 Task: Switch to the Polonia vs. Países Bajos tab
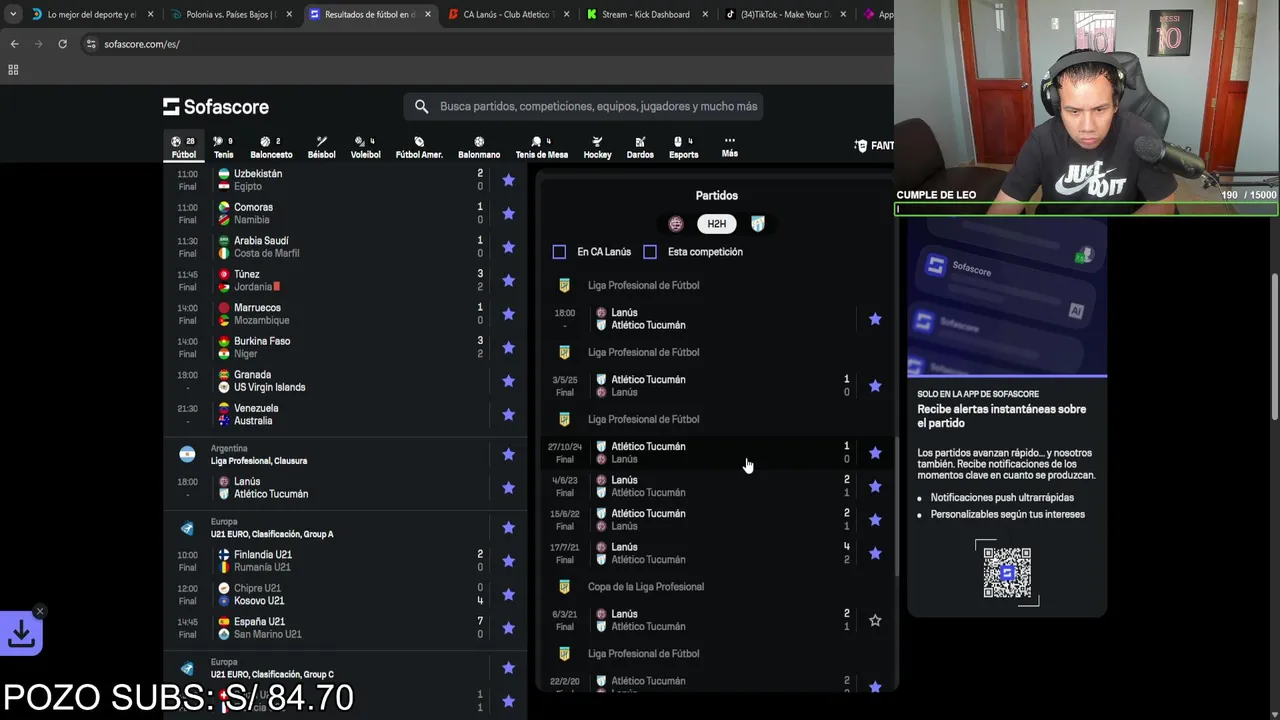tap(231, 15)
